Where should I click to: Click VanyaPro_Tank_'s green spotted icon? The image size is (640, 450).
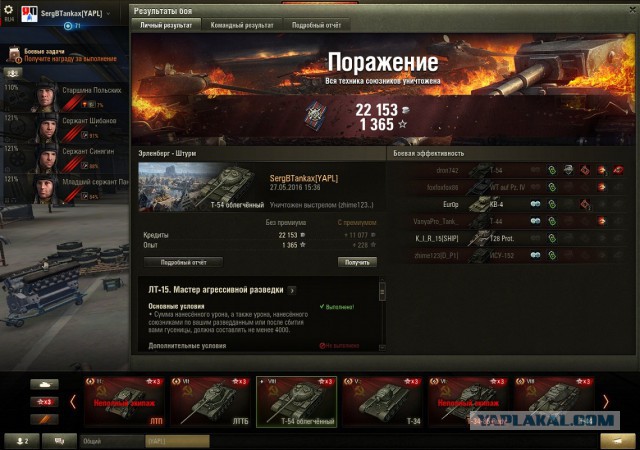click(x=552, y=221)
